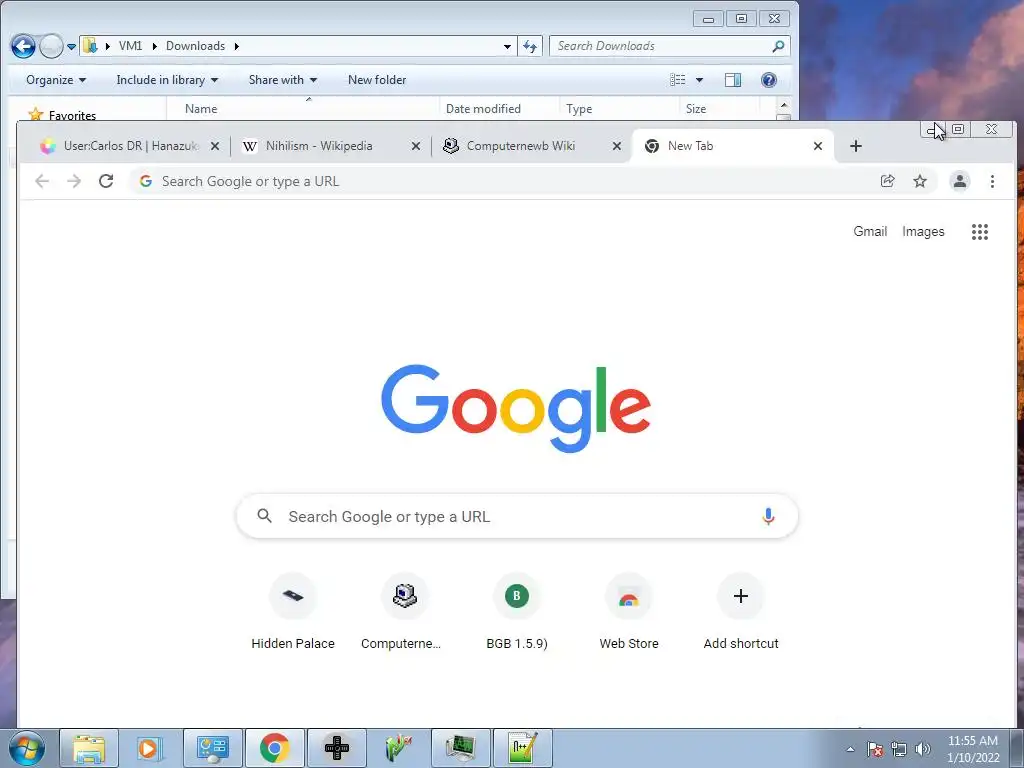Image resolution: width=1024 pixels, height=768 pixels.
Task: Sort files by the Type column
Action: (620, 108)
